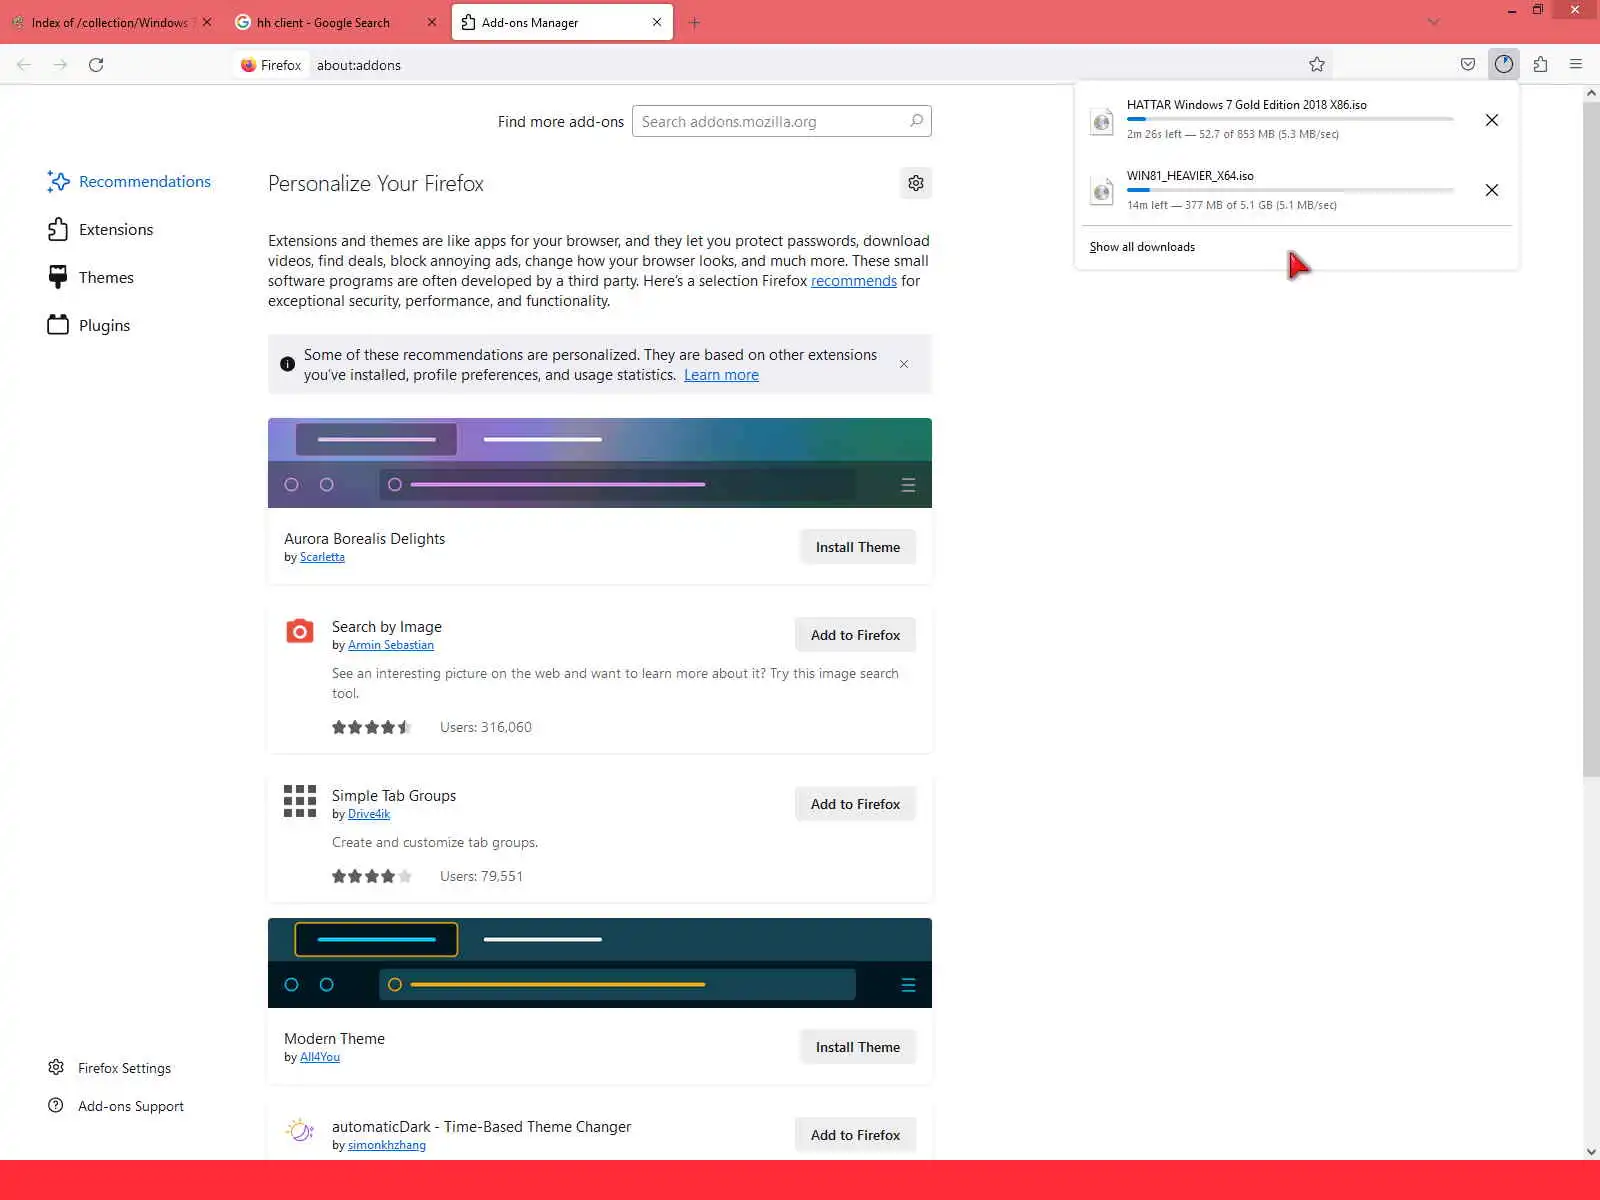Follow the 'recommends' link
The width and height of the screenshot is (1600, 1200).
854,281
